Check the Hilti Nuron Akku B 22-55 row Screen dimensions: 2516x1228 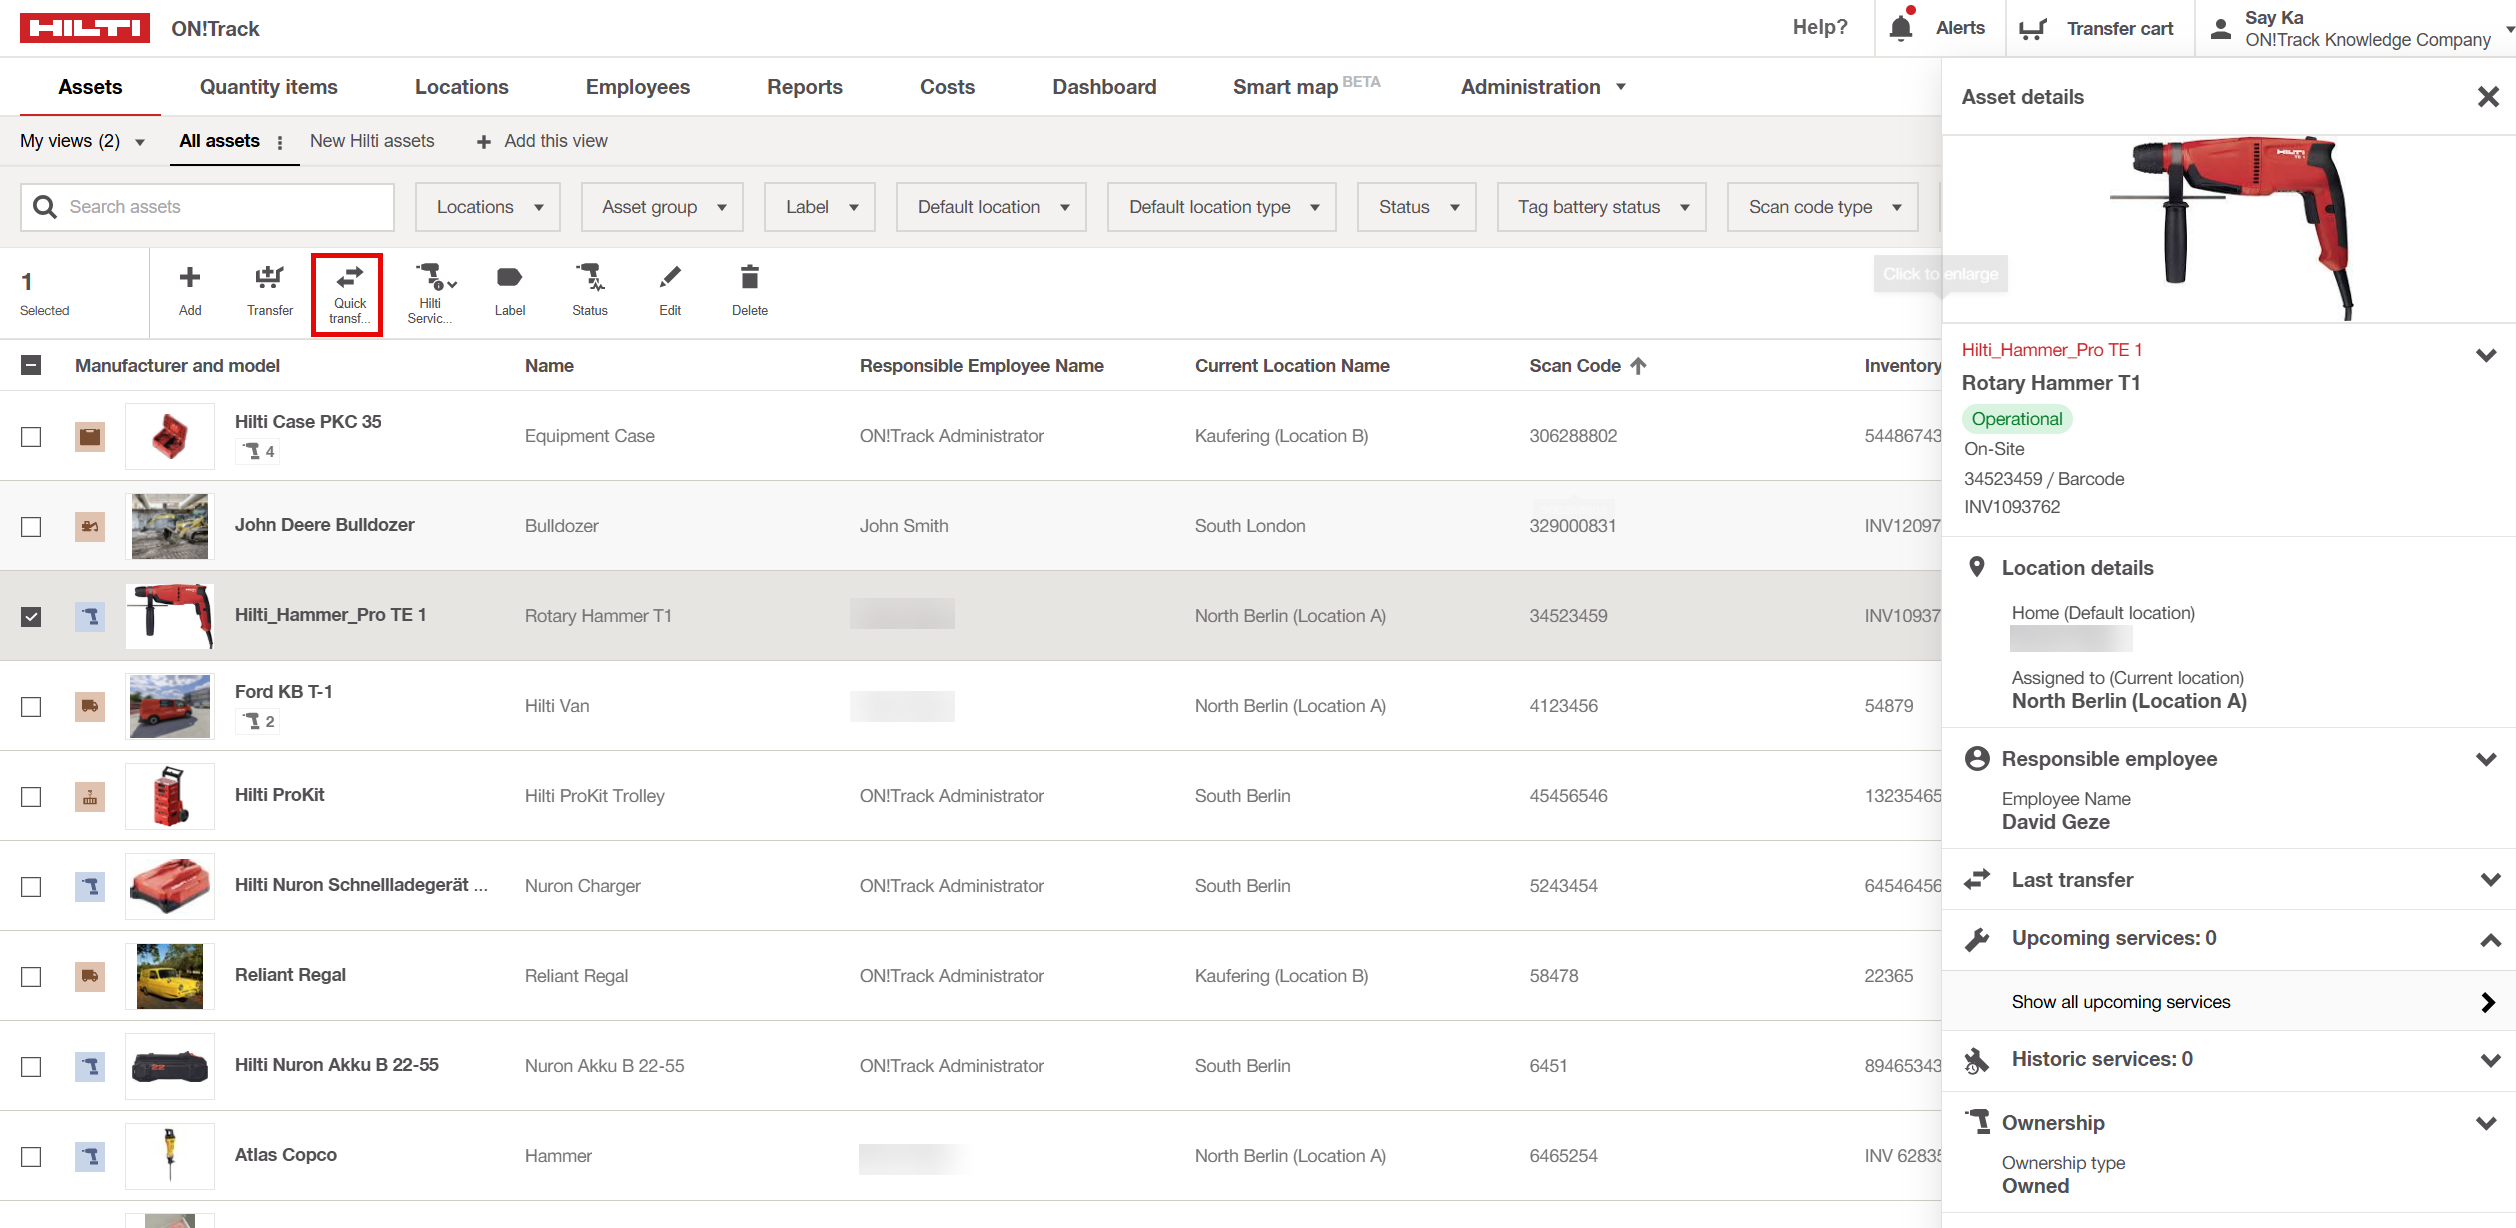[31, 1067]
